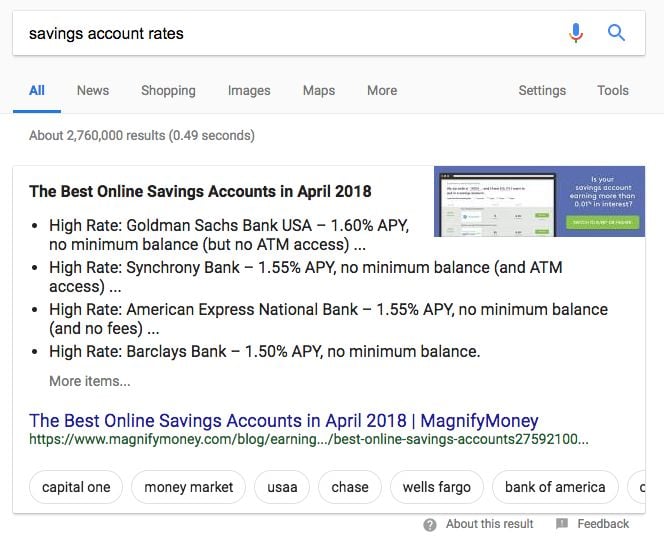Open the MagnifyMoney Best Online Savings Accounts link

(x=284, y=421)
